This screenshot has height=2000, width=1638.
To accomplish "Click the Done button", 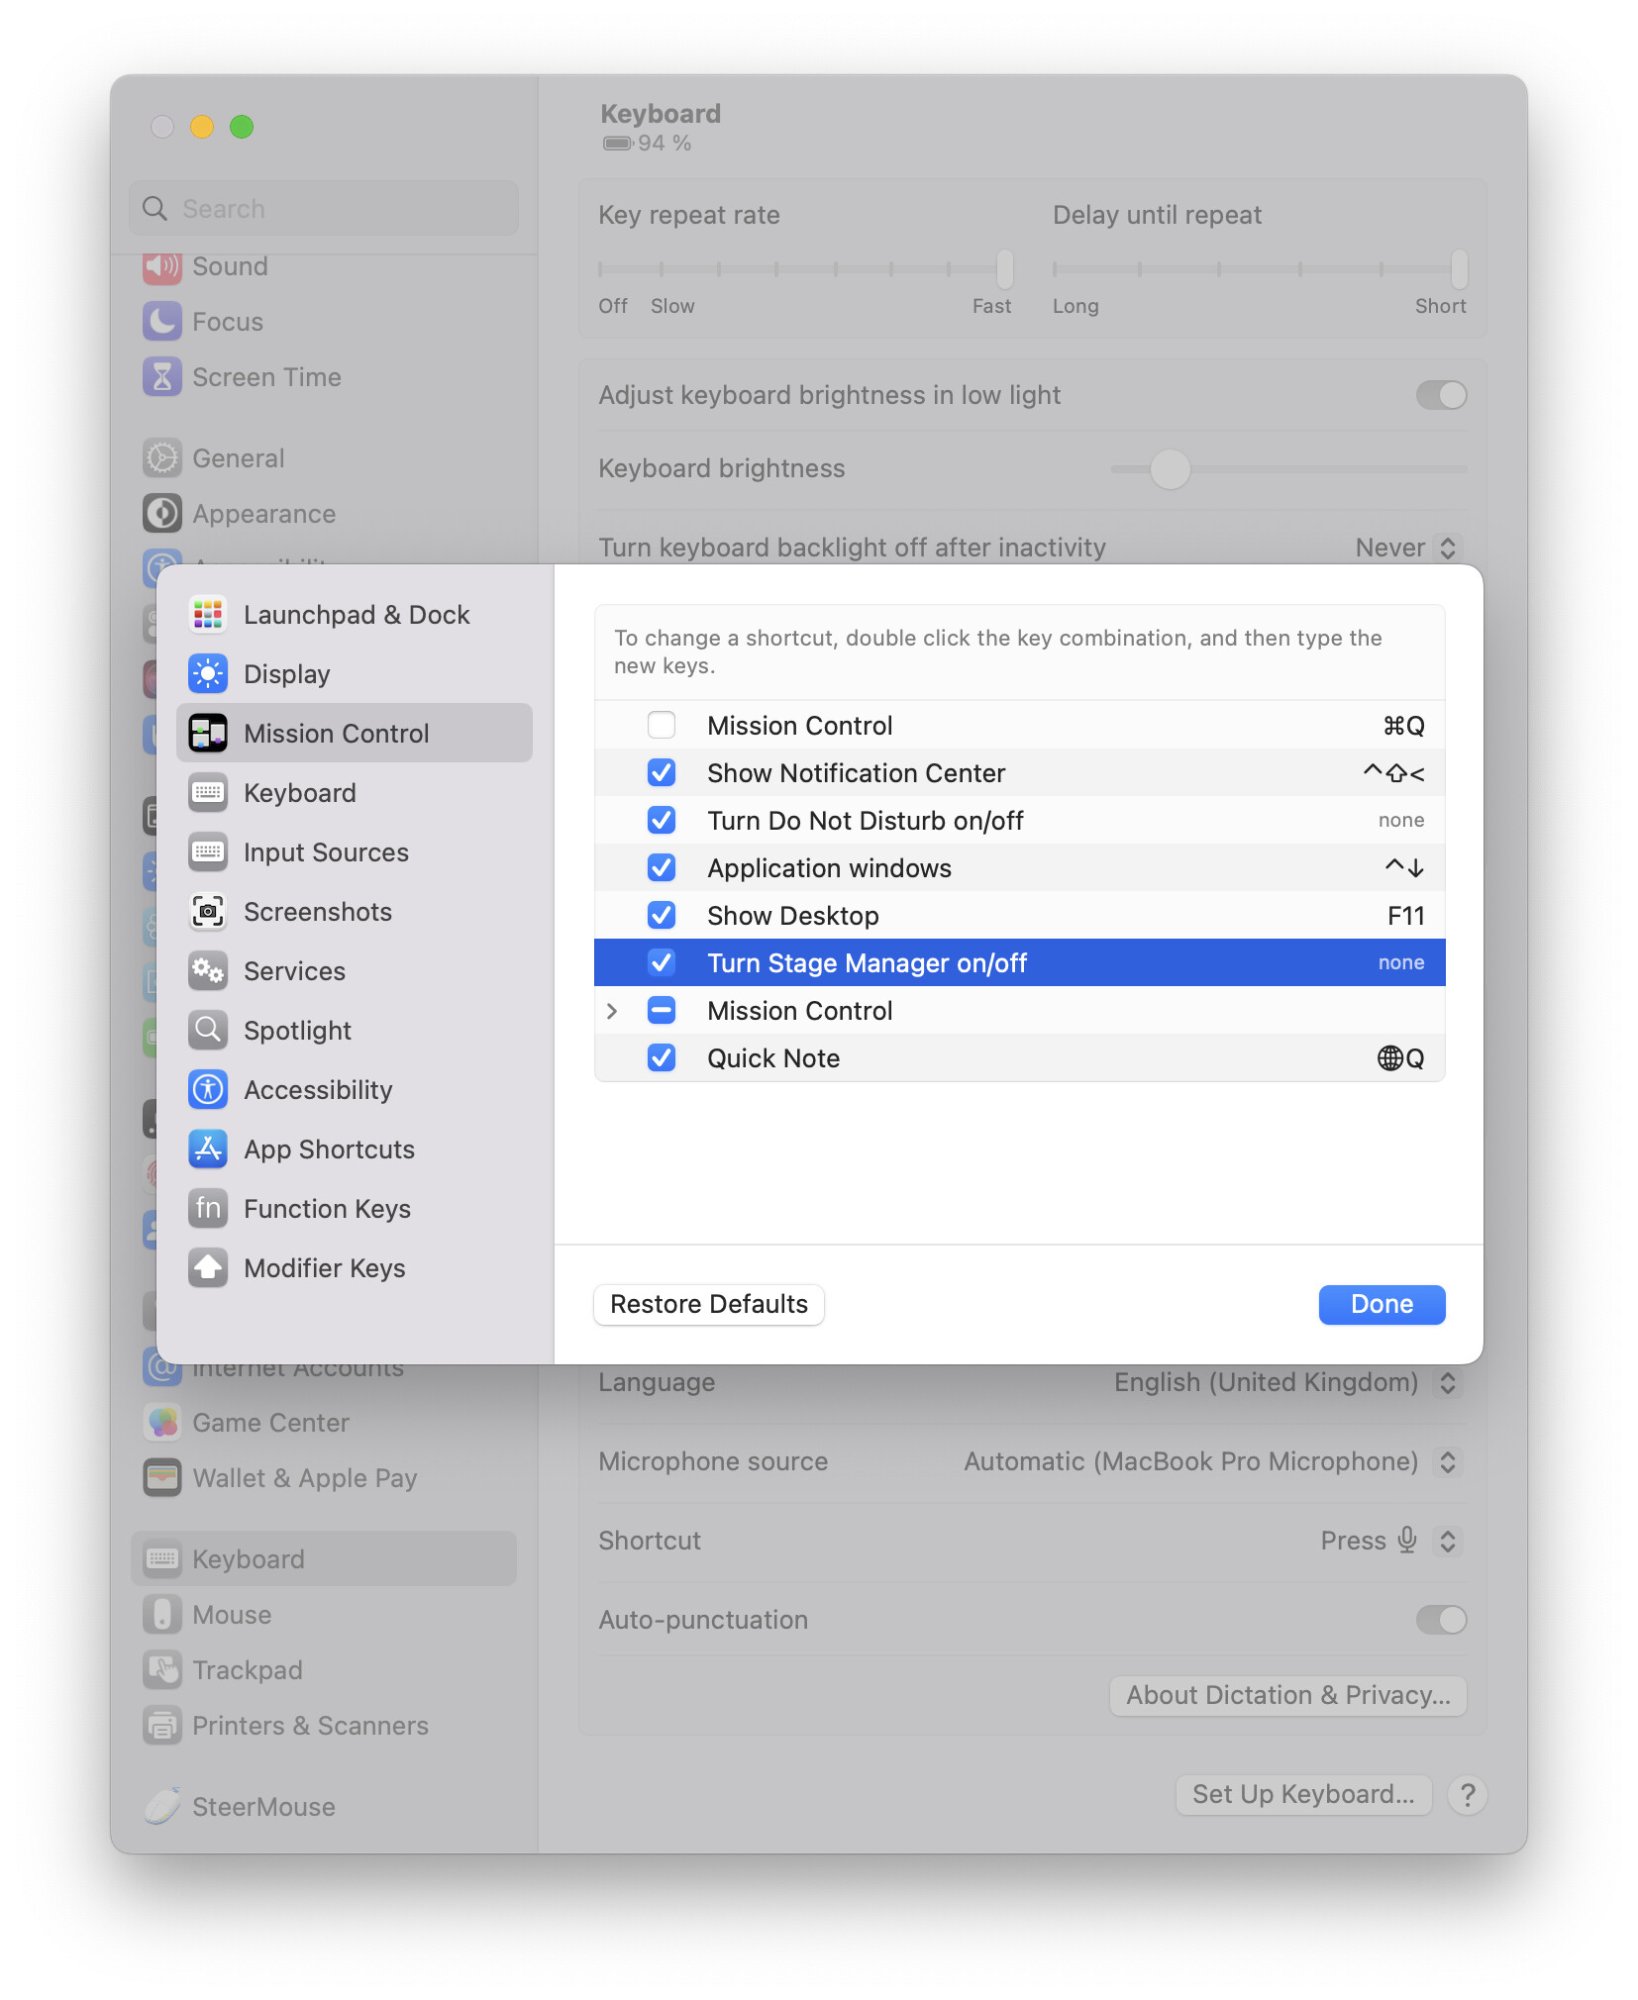I will point(1381,1304).
